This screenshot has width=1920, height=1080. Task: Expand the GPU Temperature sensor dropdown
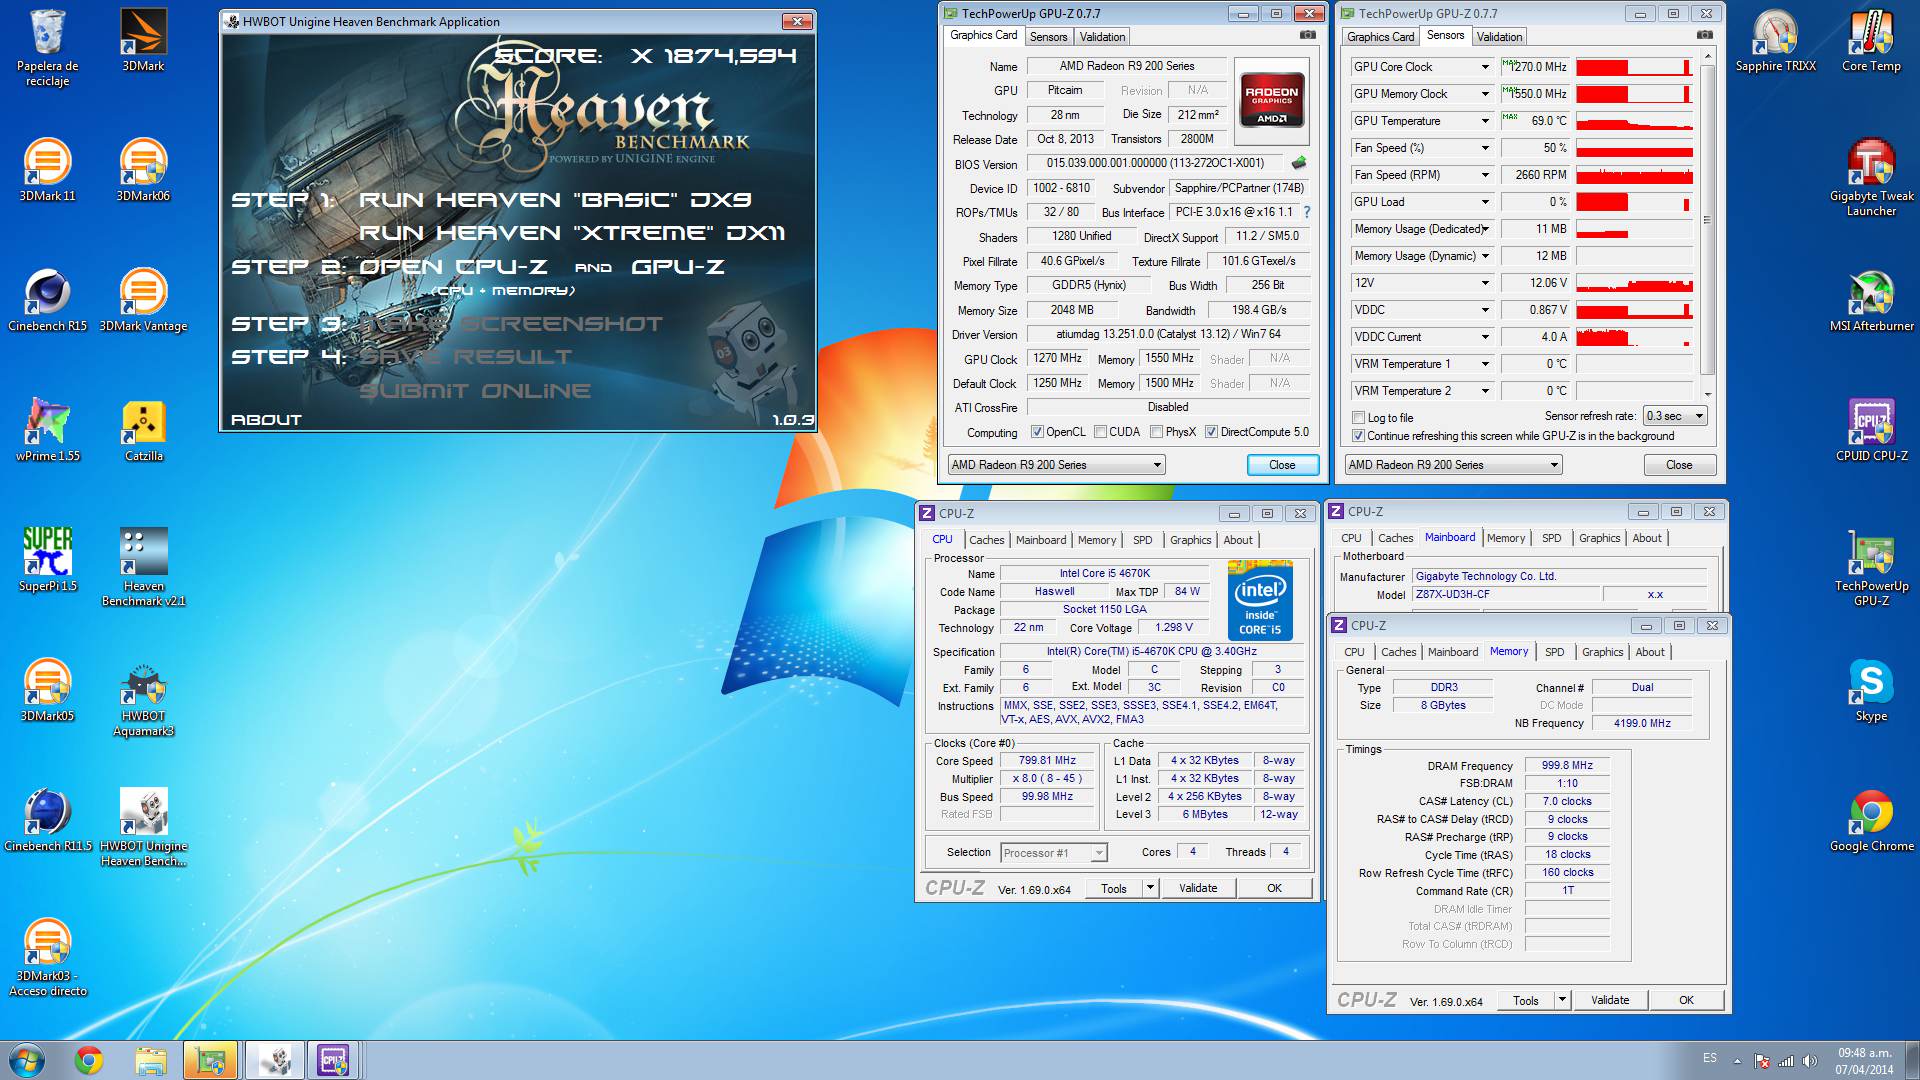pyautogui.click(x=1485, y=121)
